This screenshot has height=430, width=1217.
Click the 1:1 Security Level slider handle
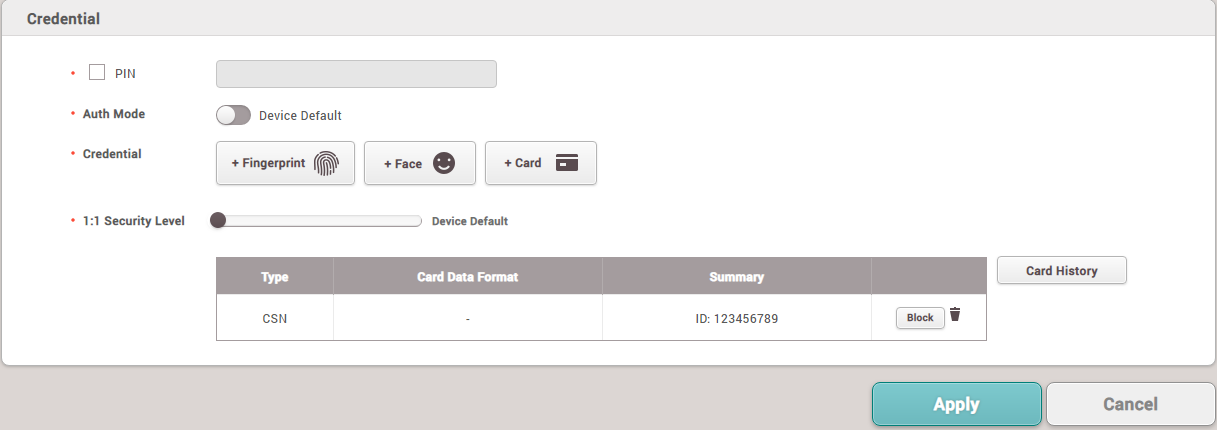218,221
